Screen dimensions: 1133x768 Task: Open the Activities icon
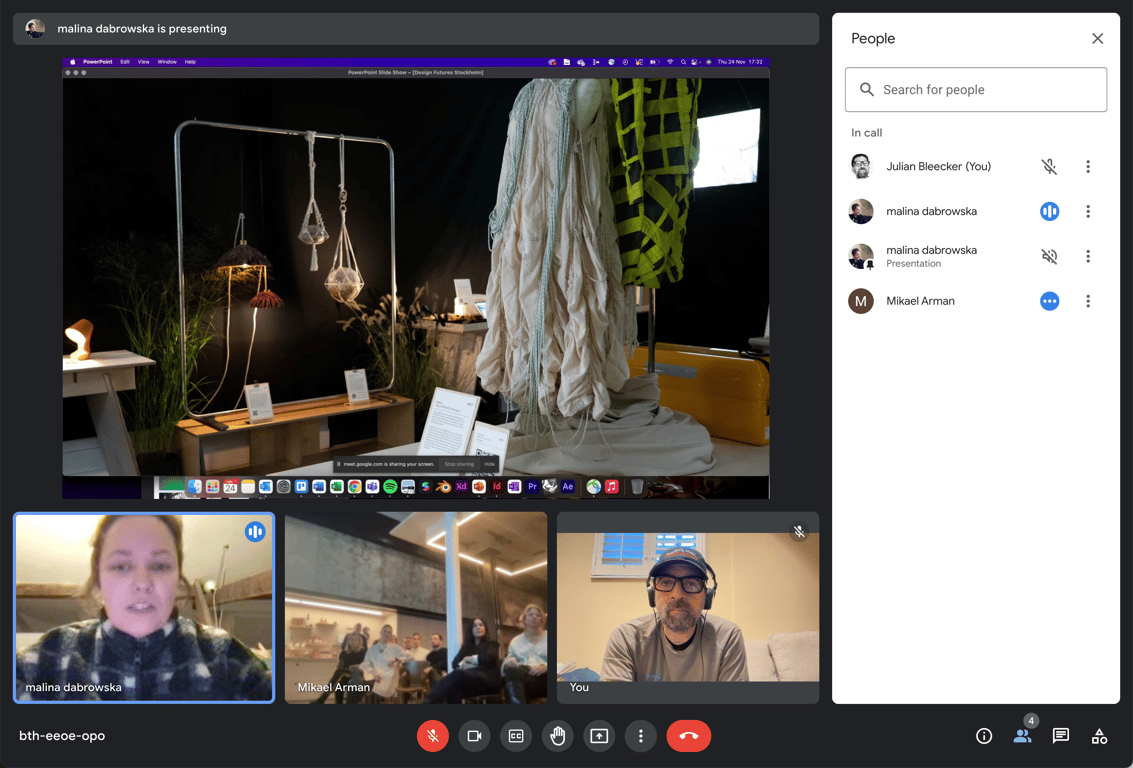pos(1099,735)
